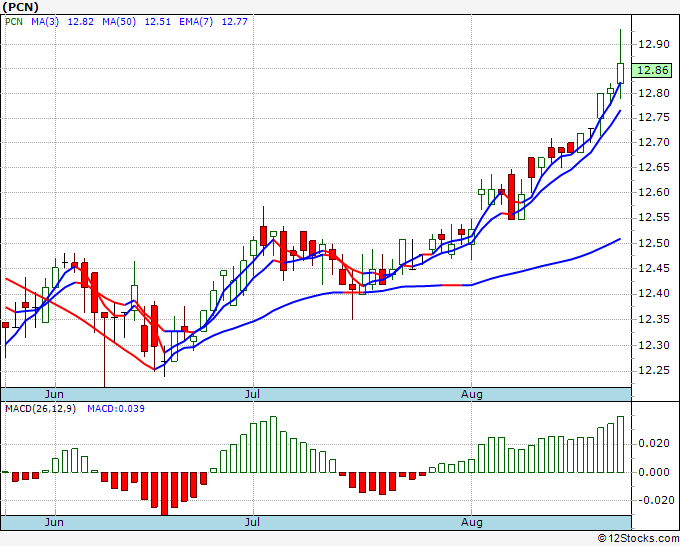The image size is (680, 546).
Task: Click the 12.90 price axis label
Action: tap(654, 44)
